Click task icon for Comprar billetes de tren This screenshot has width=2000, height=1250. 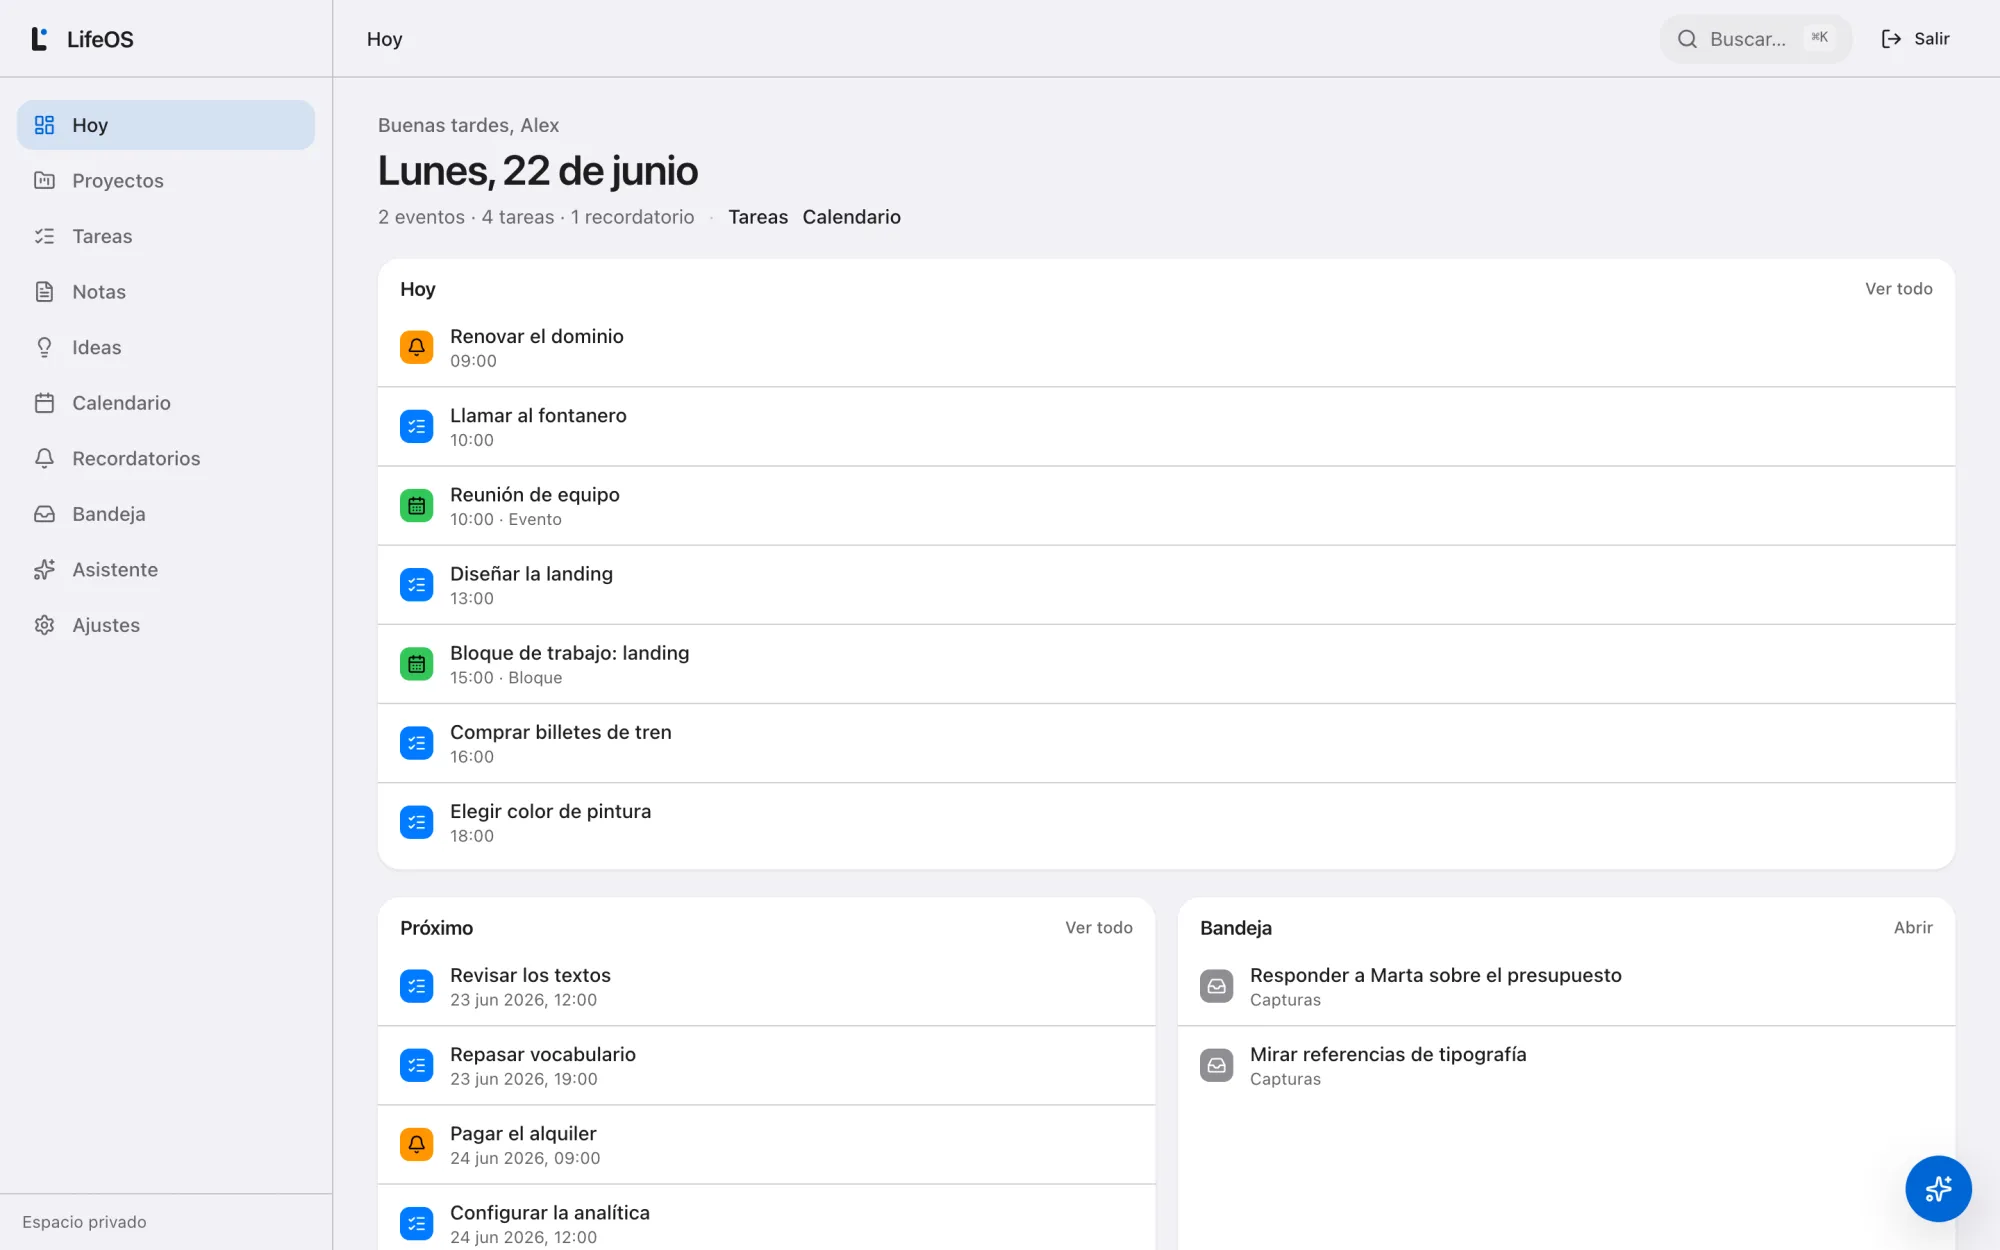coord(417,743)
